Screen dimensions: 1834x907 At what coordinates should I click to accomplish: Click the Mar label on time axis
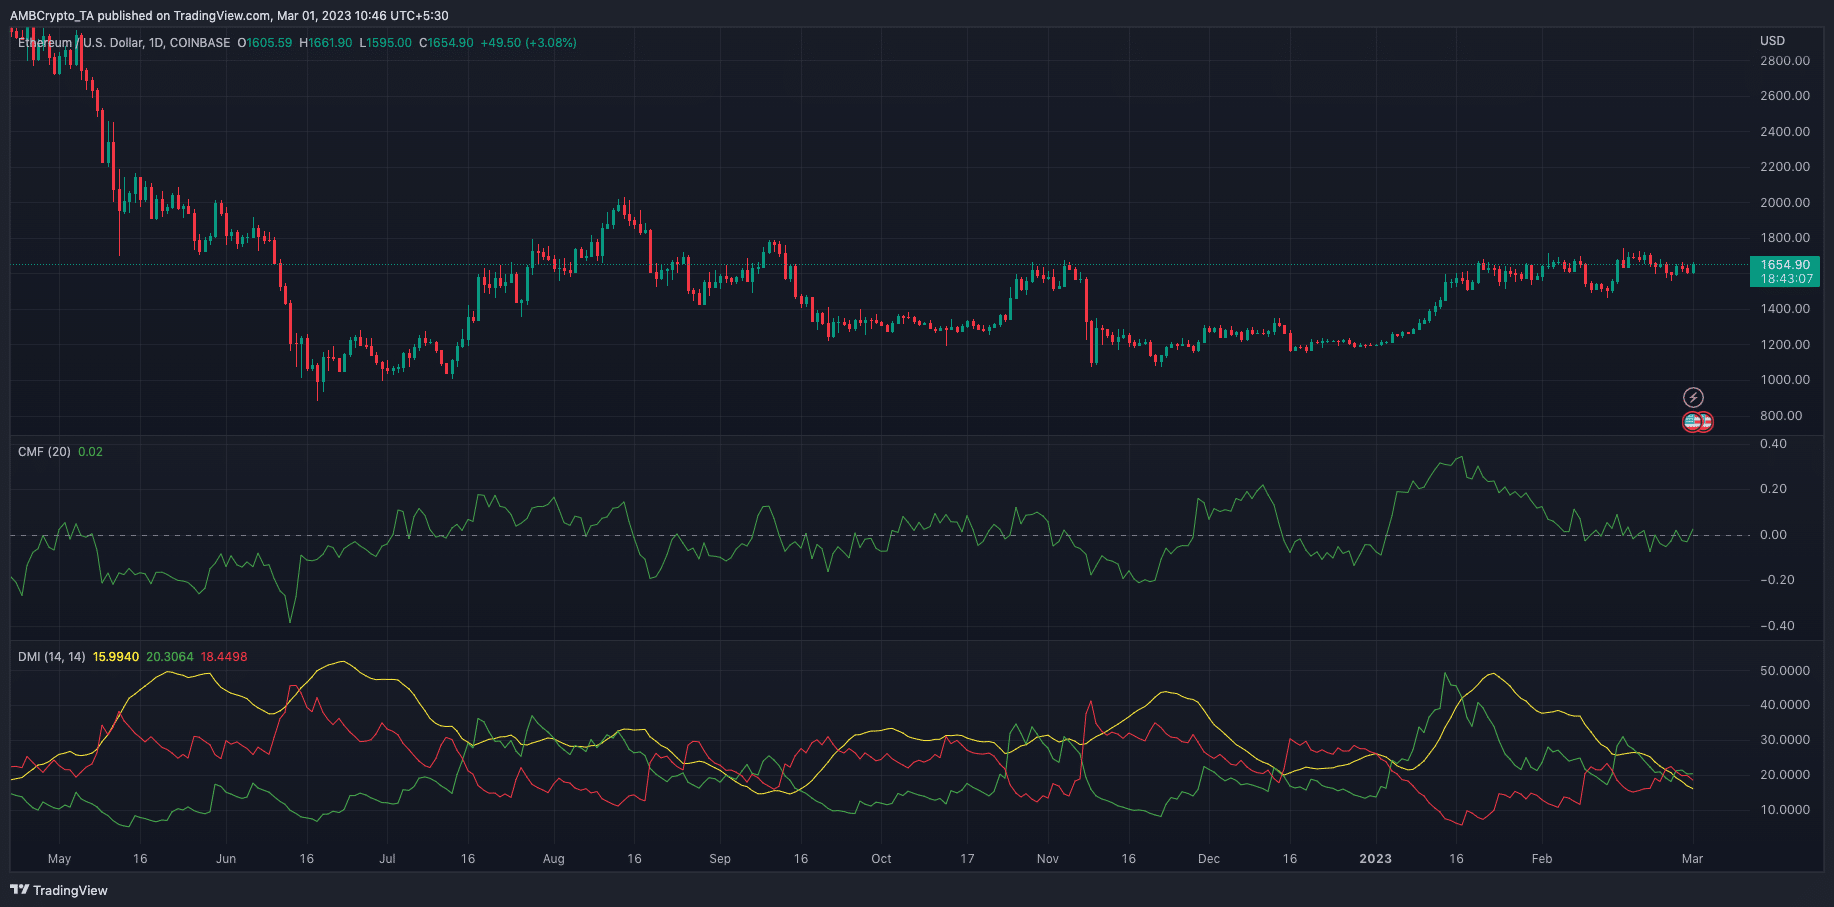(x=1692, y=859)
